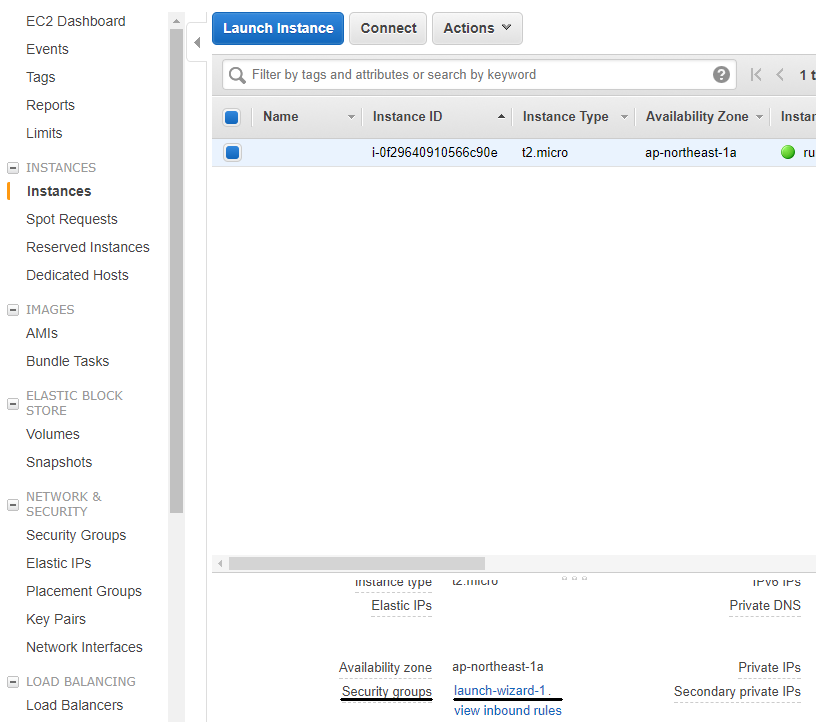Click the Private IPs detail label
Viewport: 816px width, 722px height.
tap(769, 667)
